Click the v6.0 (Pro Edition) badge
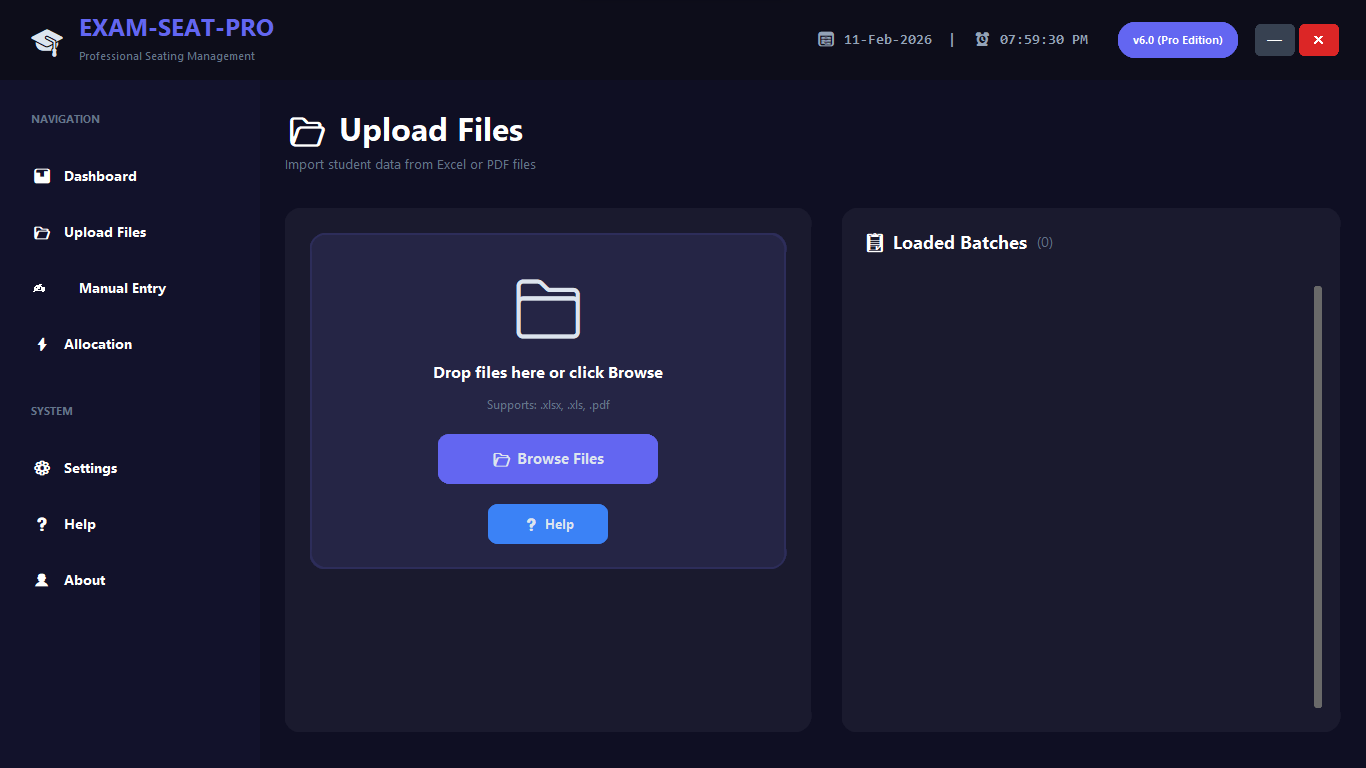1366x768 pixels. tap(1177, 40)
